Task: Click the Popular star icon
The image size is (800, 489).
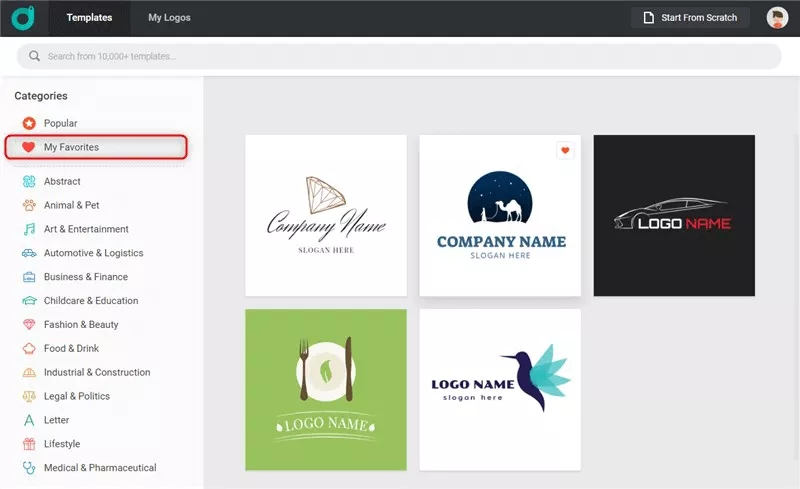Action: 29,124
